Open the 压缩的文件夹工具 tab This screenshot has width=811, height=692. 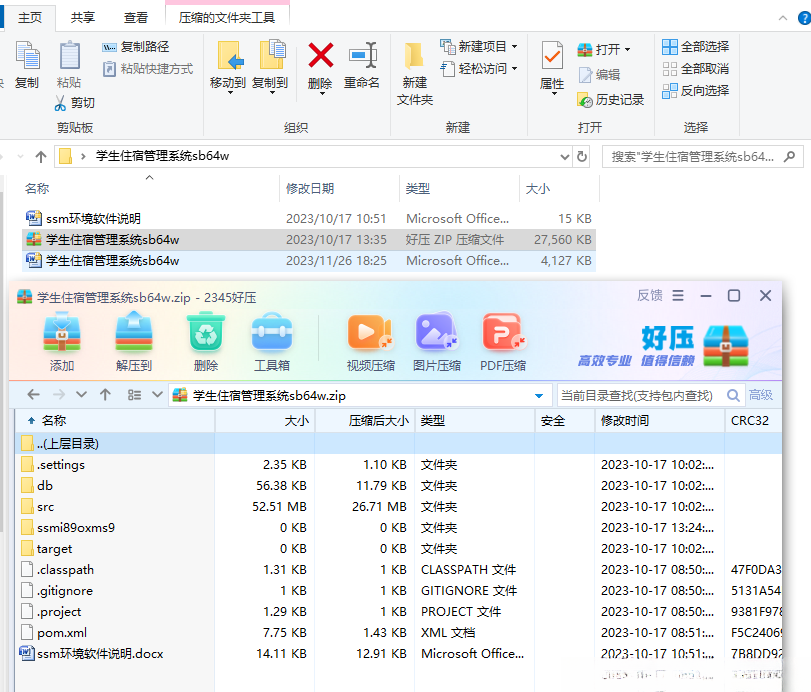[x=227, y=18]
